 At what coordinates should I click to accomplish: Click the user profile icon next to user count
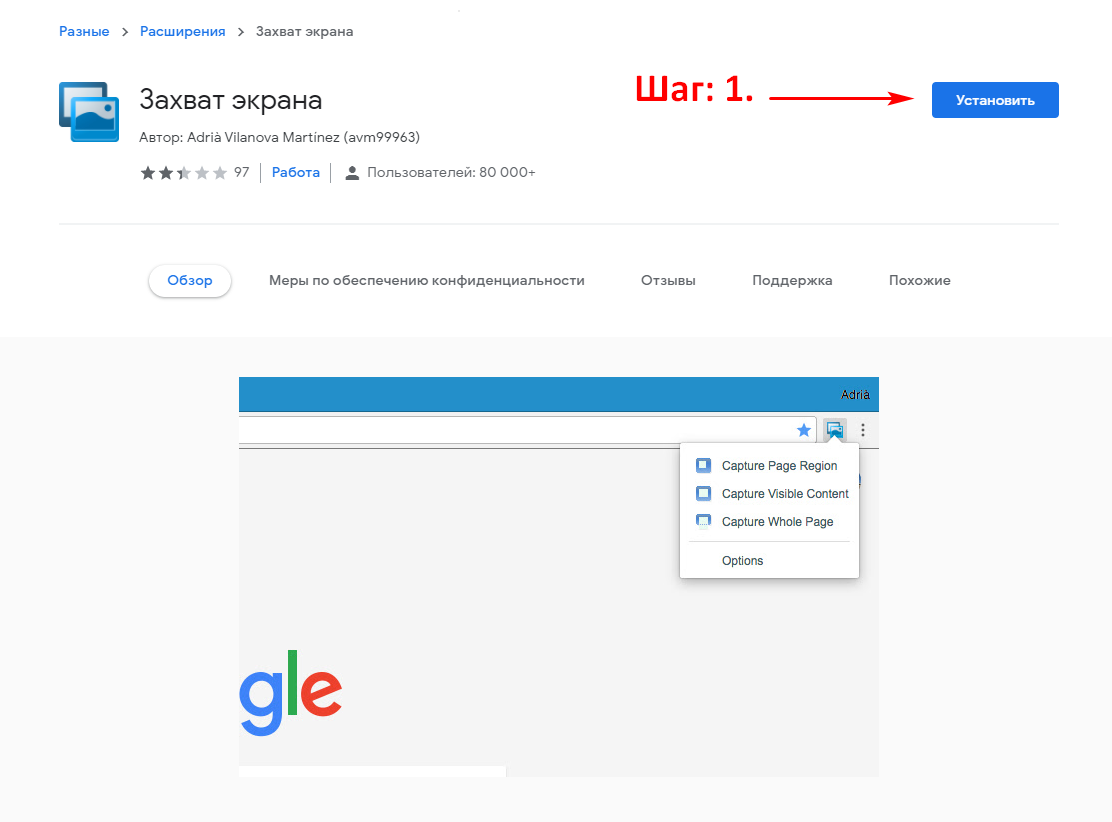tap(351, 172)
